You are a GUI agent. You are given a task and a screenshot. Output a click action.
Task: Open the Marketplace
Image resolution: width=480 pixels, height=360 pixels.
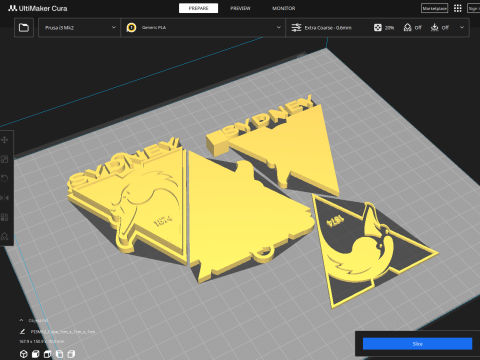(434, 8)
